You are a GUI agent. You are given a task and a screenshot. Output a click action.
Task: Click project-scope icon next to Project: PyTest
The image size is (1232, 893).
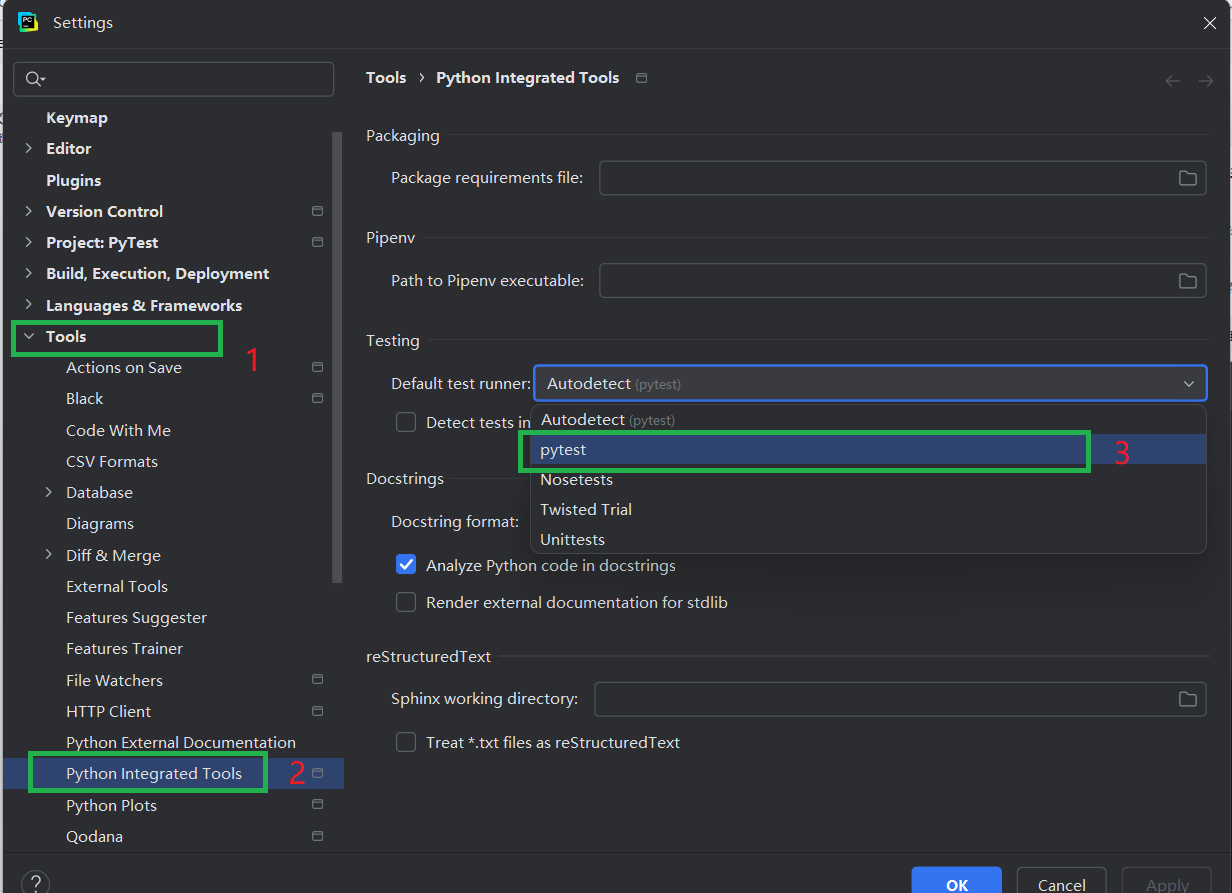(x=318, y=243)
